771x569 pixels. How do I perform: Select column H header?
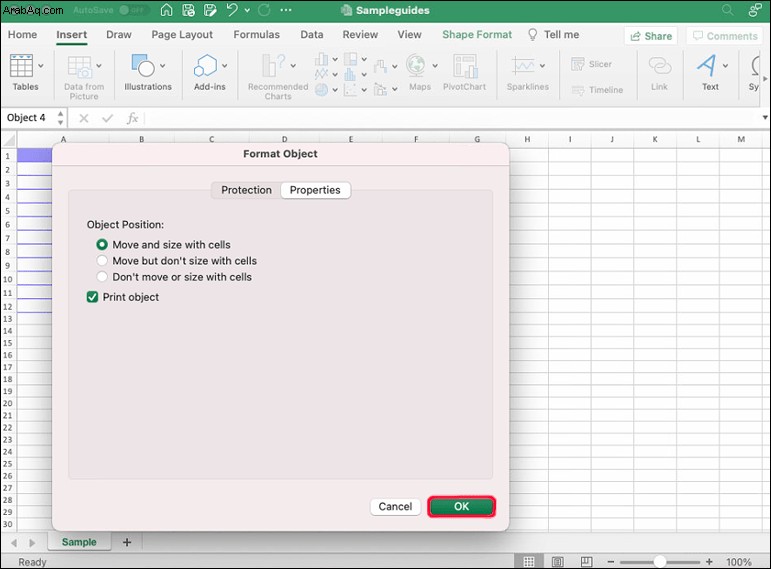[x=527, y=139]
